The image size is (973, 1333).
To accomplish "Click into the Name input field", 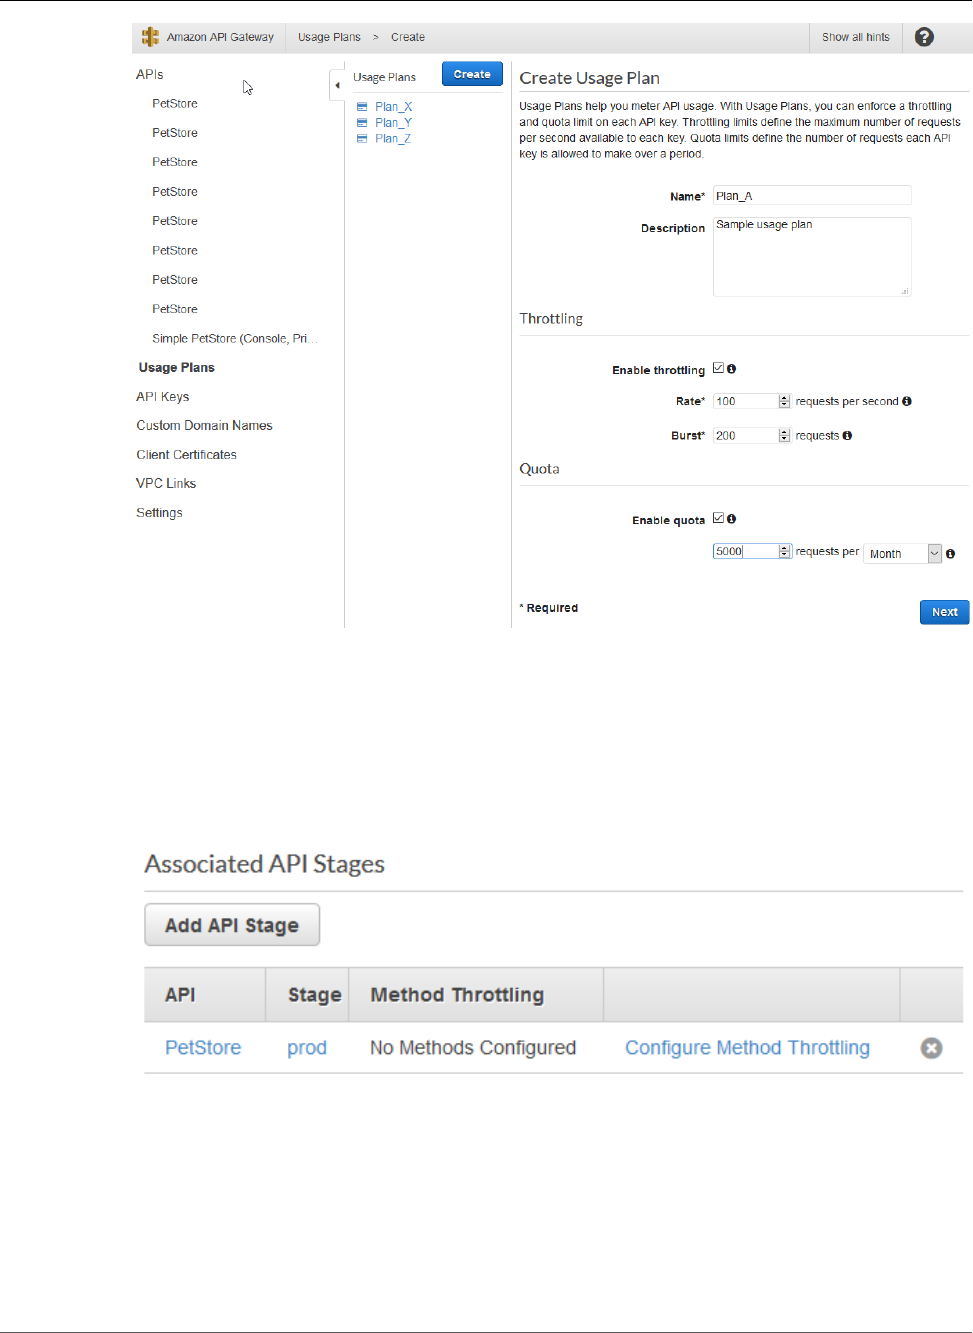I will coord(811,196).
